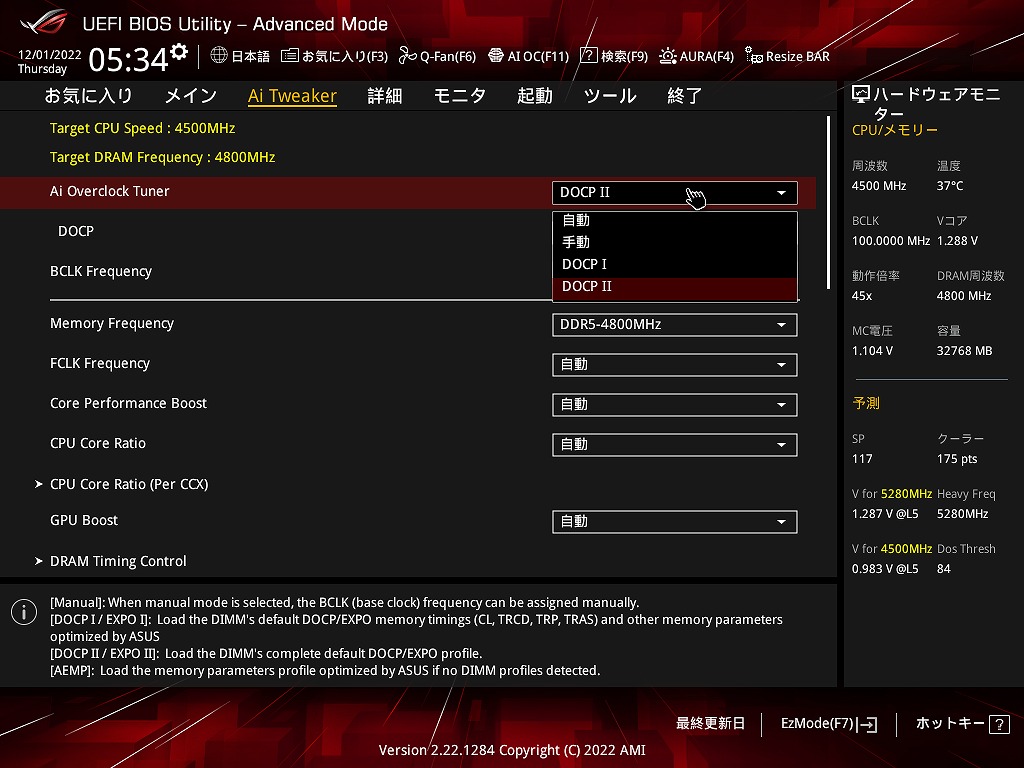
Task: Click the 最終更新日 button
Action: click(x=710, y=724)
